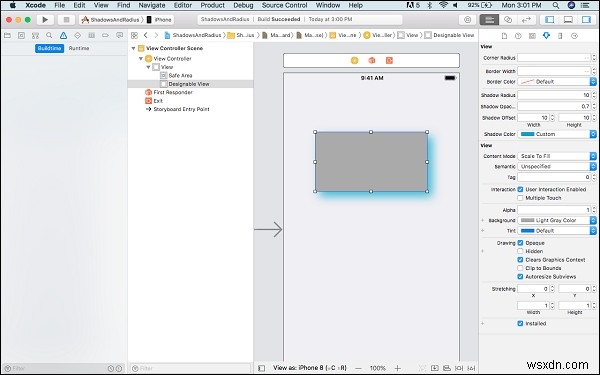600x375 pixels.
Task: Zoom out the canvas with minus
Action: coord(358,368)
